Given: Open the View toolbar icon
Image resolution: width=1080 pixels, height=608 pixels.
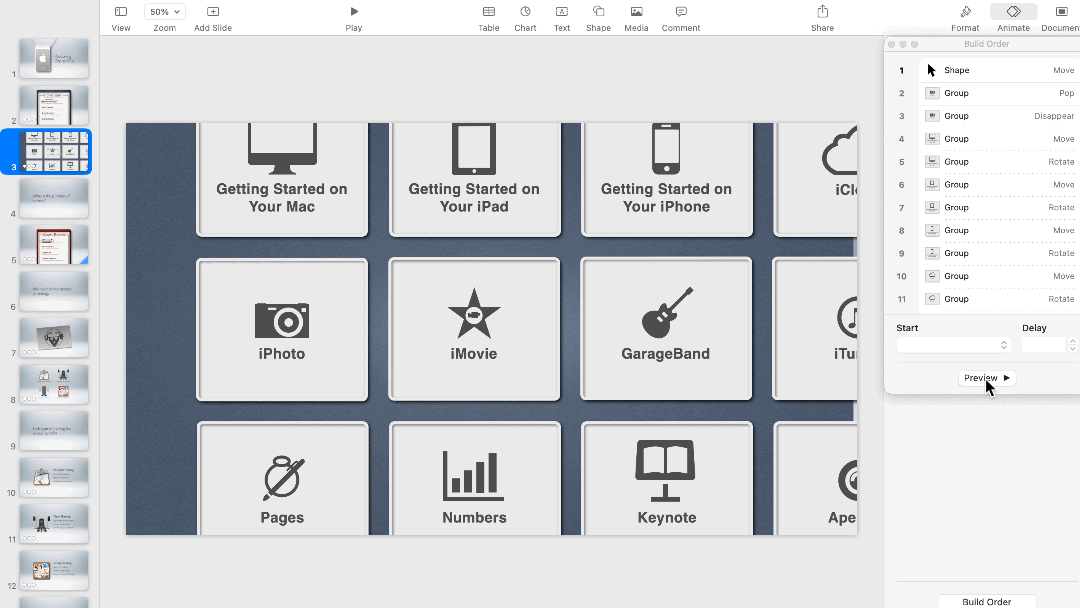Looking at the screenshot, I should click(121, 12).
